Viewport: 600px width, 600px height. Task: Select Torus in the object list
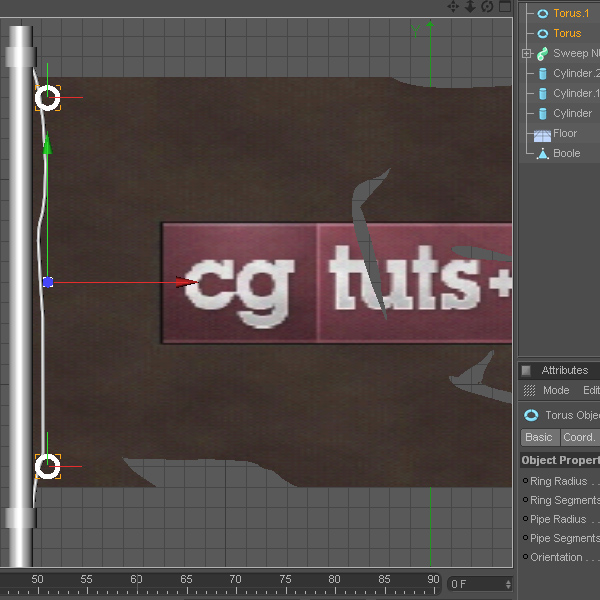point(567,33)
